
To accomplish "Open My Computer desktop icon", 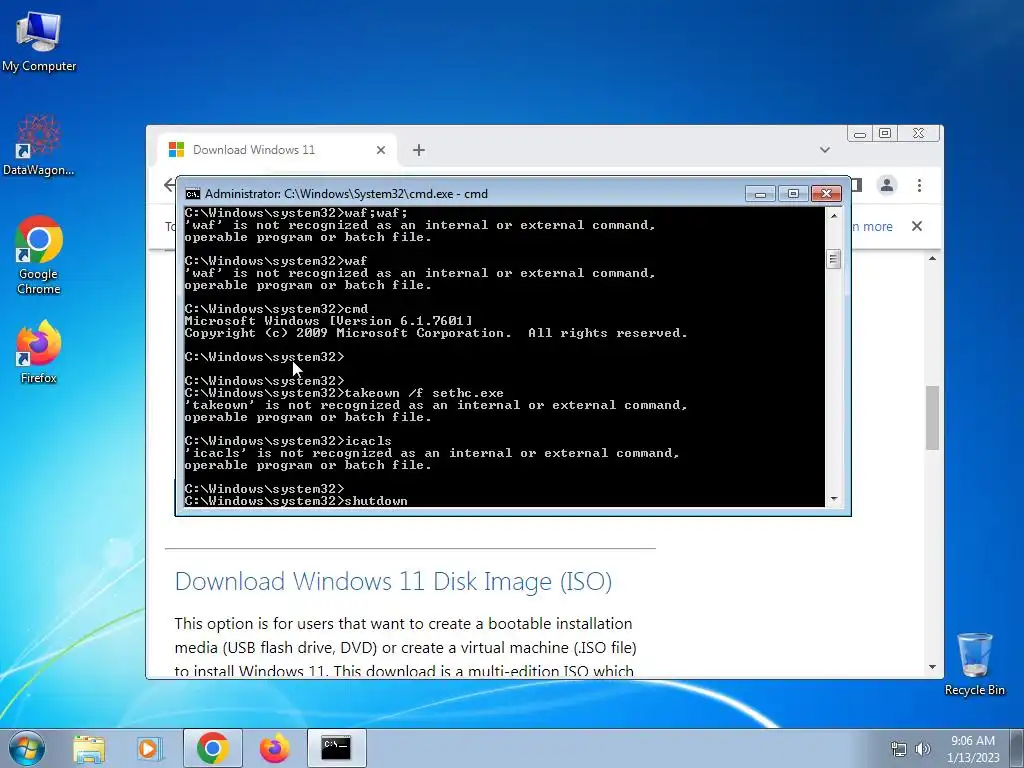I will 39,41.
